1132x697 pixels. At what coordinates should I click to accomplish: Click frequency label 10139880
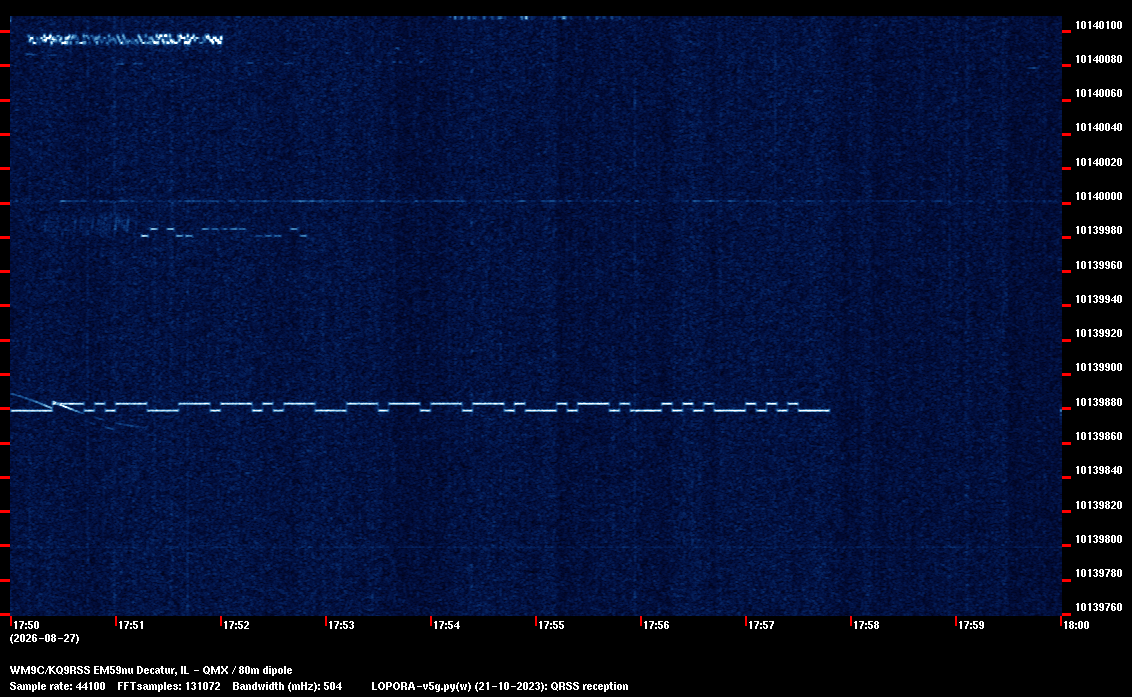(1099, 402)
